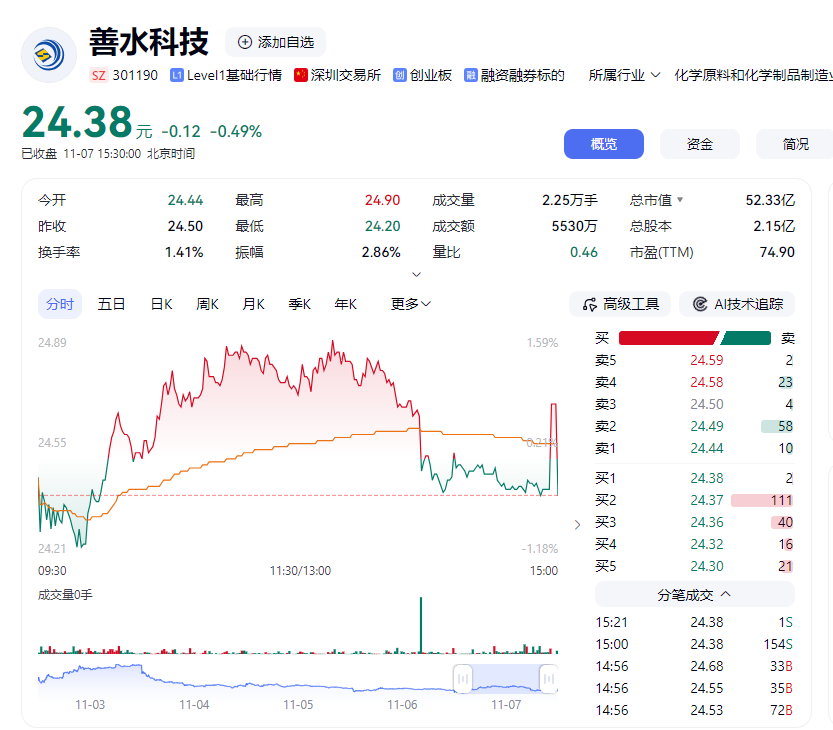Click the 善水科技 company logo
The width and height of the screenshot is (833, 730).
point(49,55)
